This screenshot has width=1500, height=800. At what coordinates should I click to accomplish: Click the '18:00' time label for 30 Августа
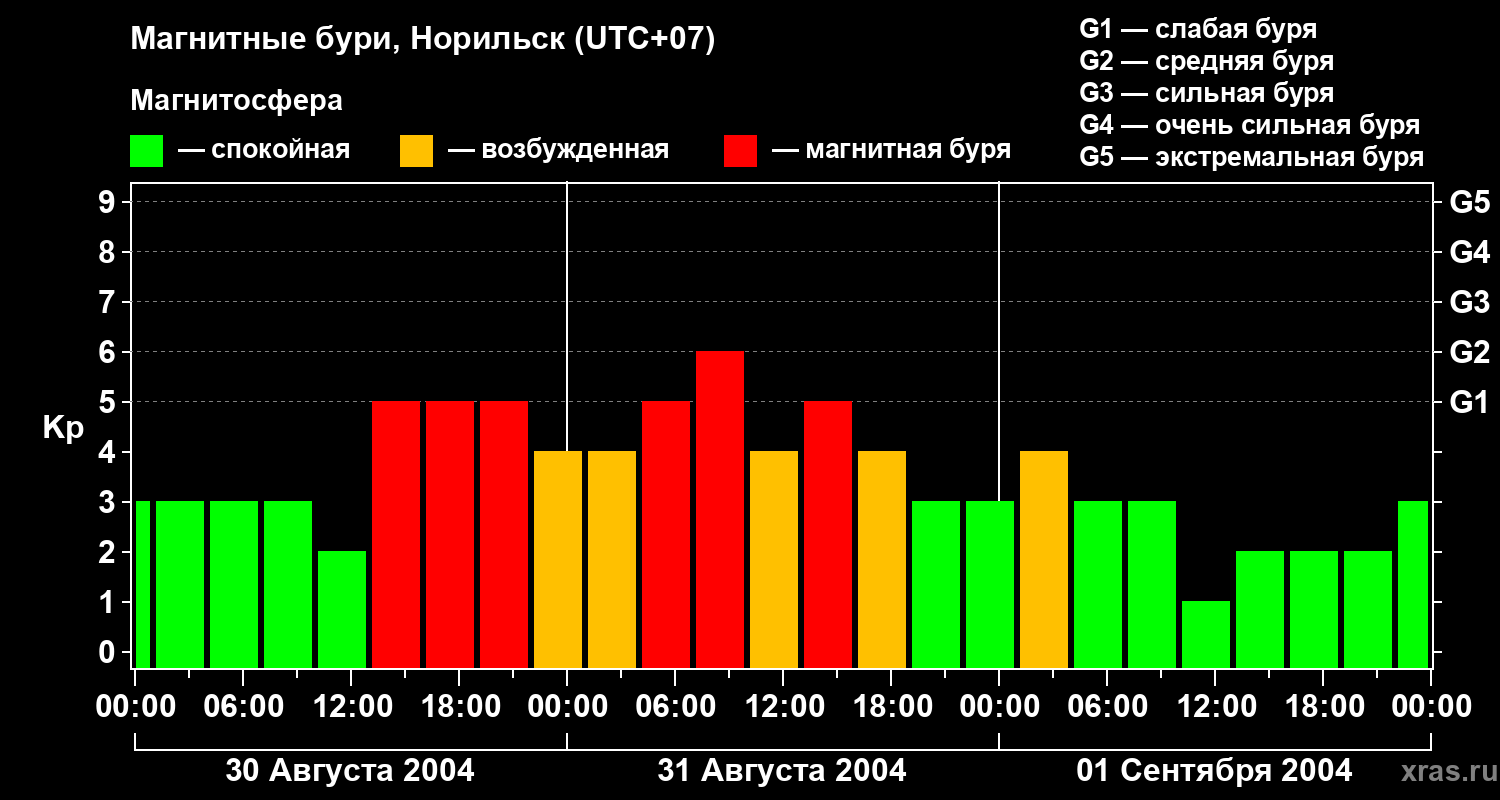[460, 707]
